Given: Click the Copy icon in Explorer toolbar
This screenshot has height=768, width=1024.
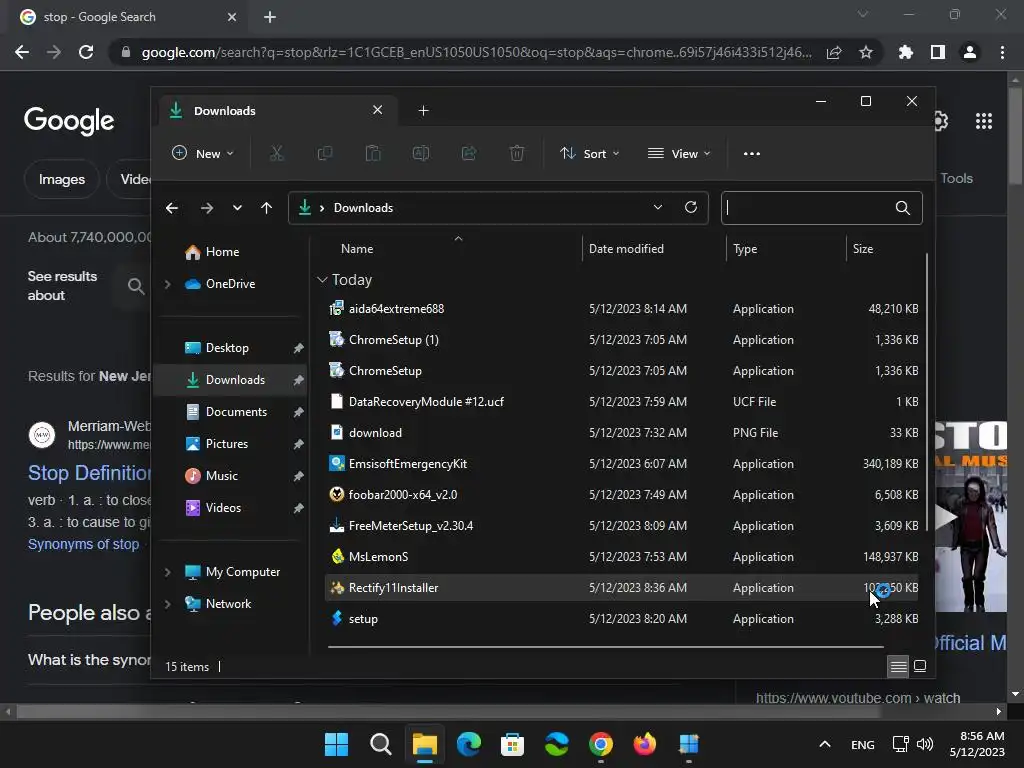Looking at the screenshot, I should (x=325, y=153).
